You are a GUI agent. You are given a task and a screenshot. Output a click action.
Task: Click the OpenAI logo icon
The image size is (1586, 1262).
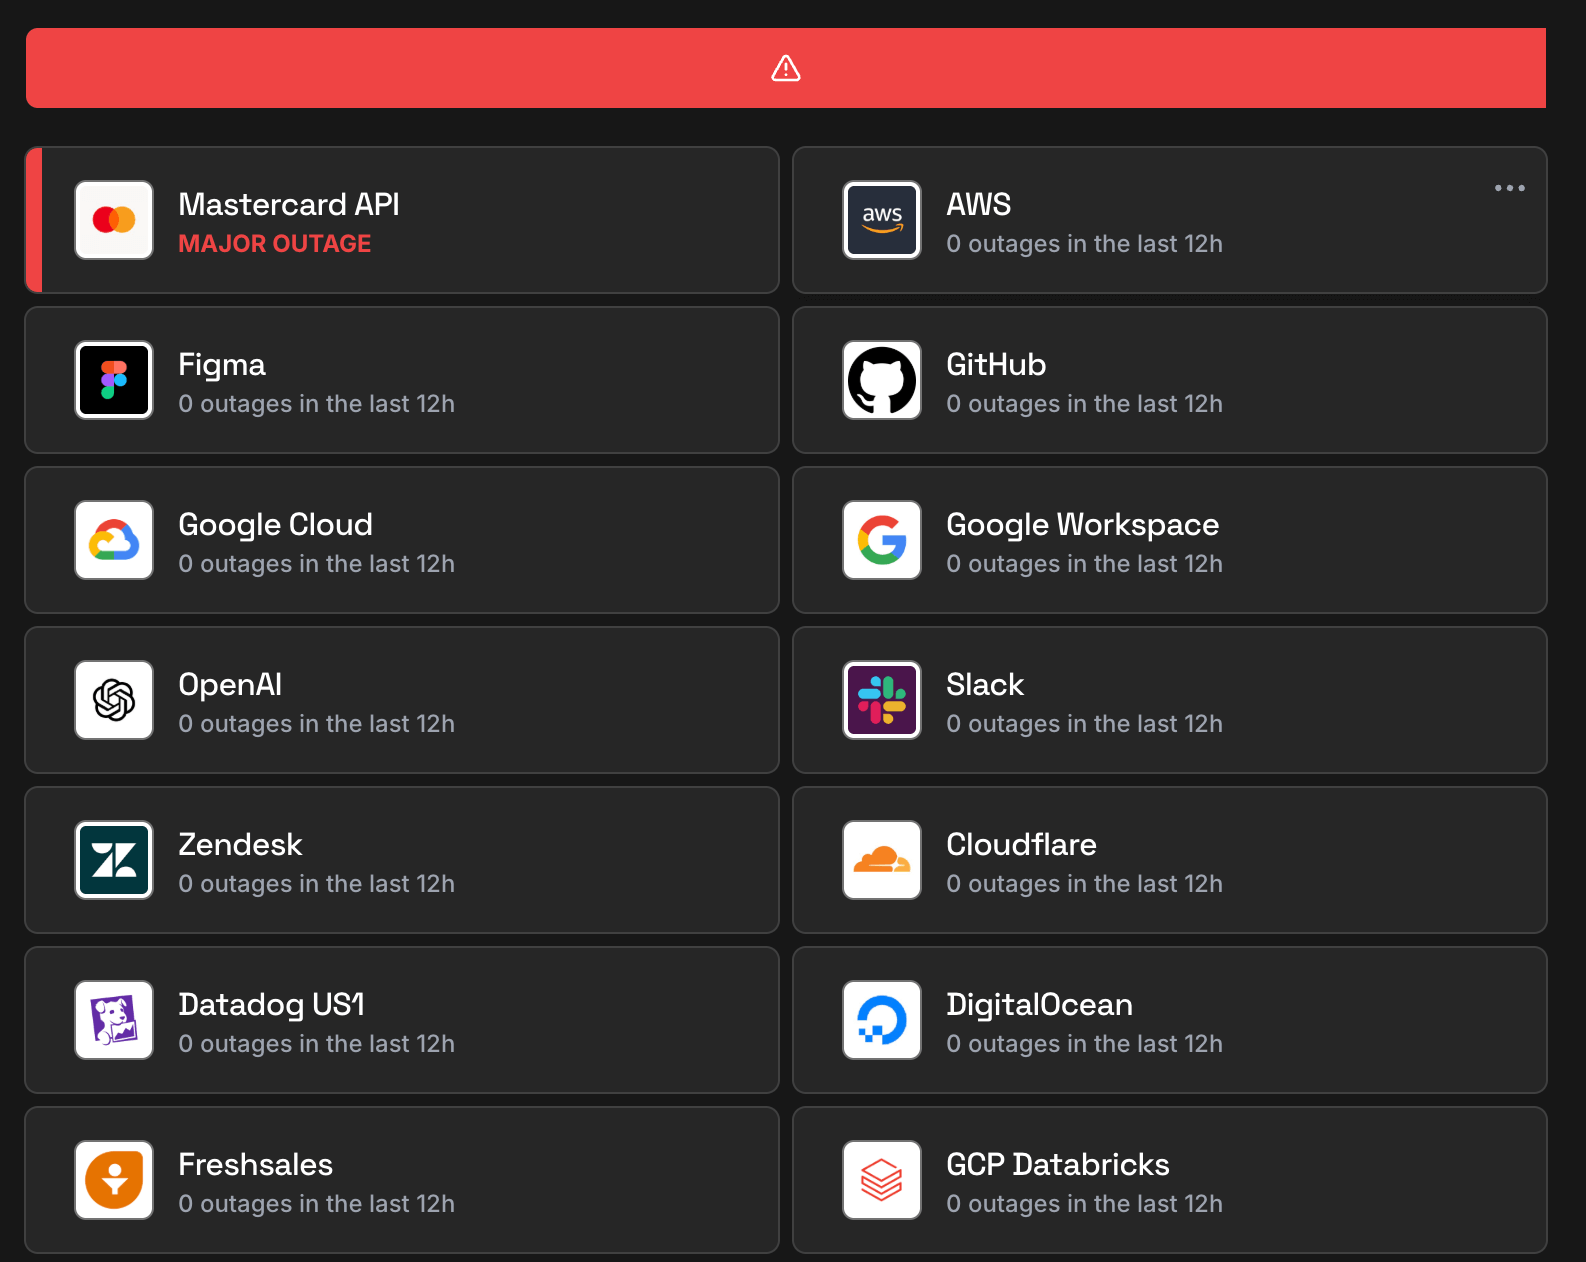(114, 700)
